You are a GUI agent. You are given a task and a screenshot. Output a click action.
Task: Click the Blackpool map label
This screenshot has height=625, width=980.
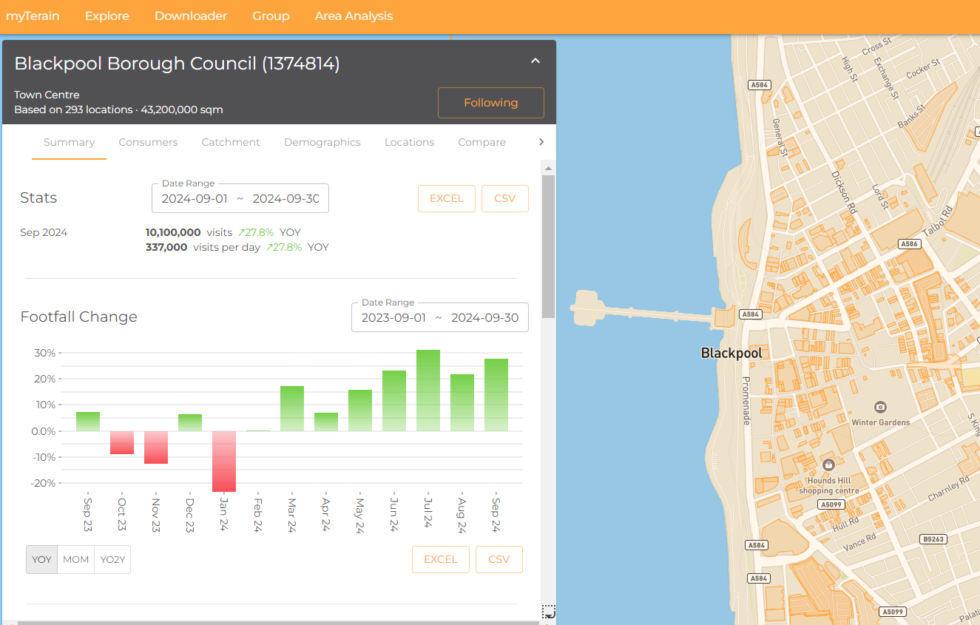[731, 353]
